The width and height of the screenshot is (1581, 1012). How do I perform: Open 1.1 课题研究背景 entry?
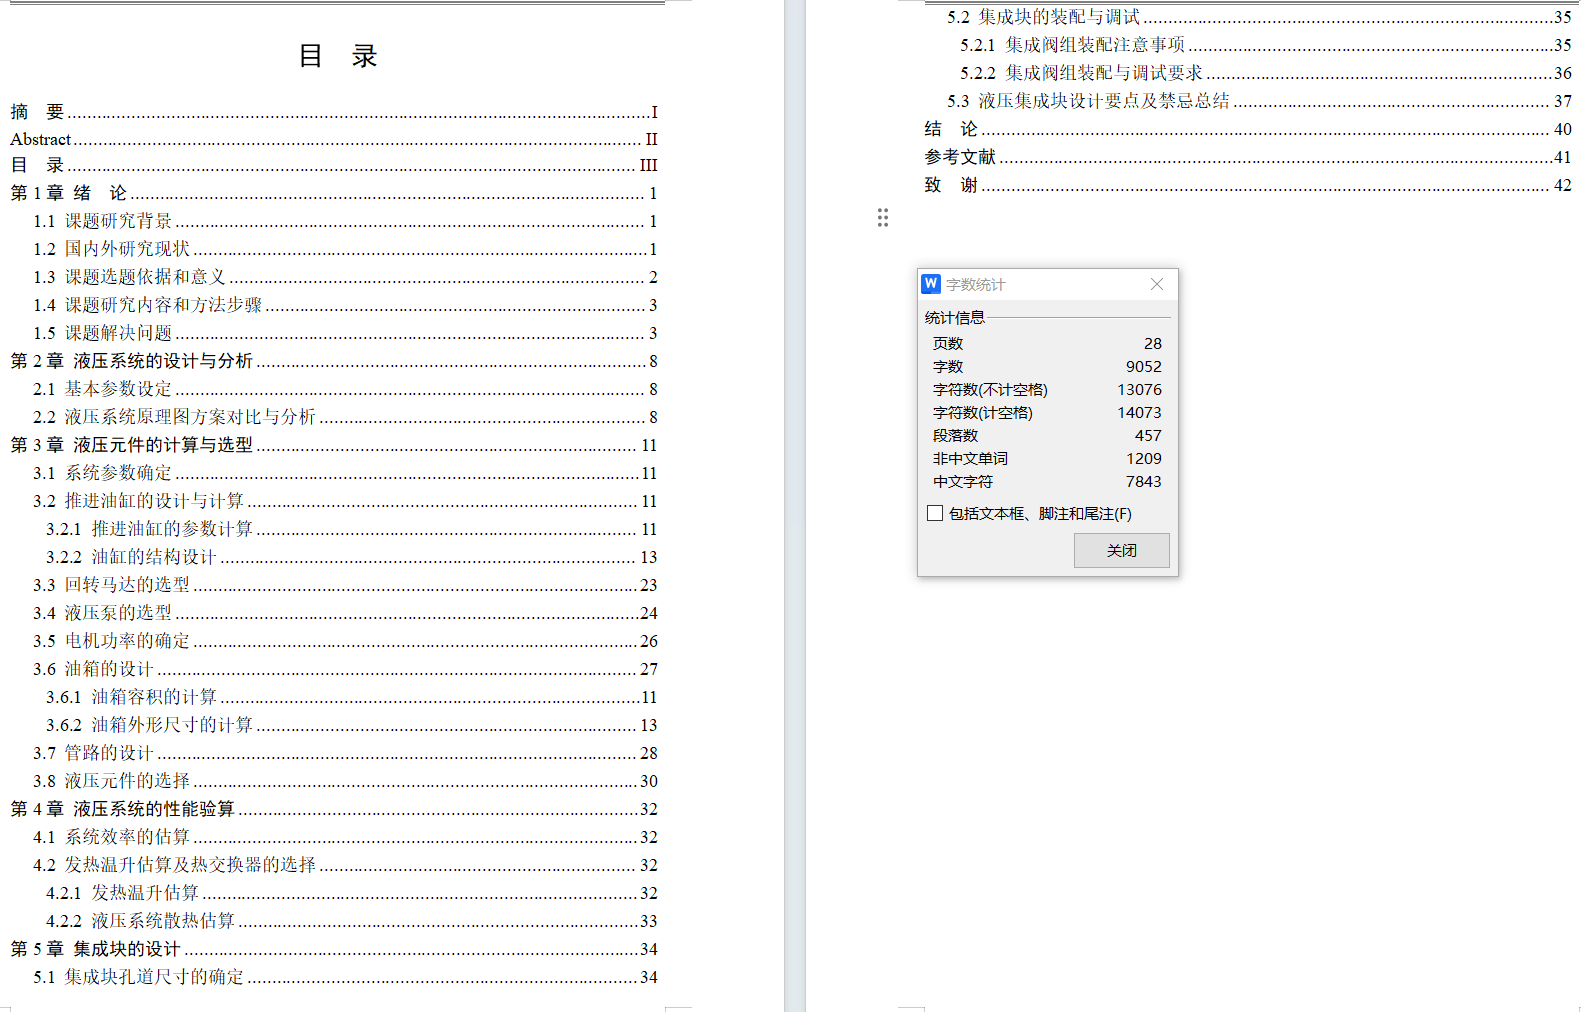pyautogui.click(x=345, y=221)
